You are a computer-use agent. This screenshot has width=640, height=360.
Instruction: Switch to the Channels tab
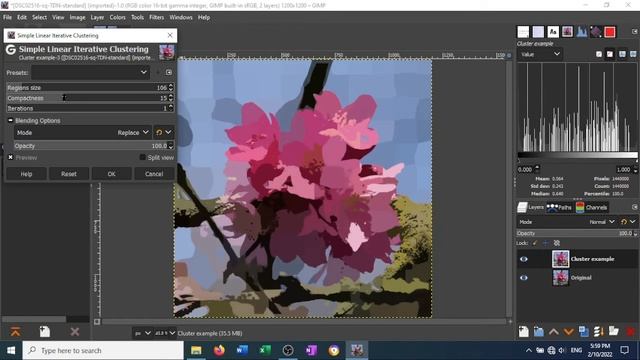[x=591, y=207]
